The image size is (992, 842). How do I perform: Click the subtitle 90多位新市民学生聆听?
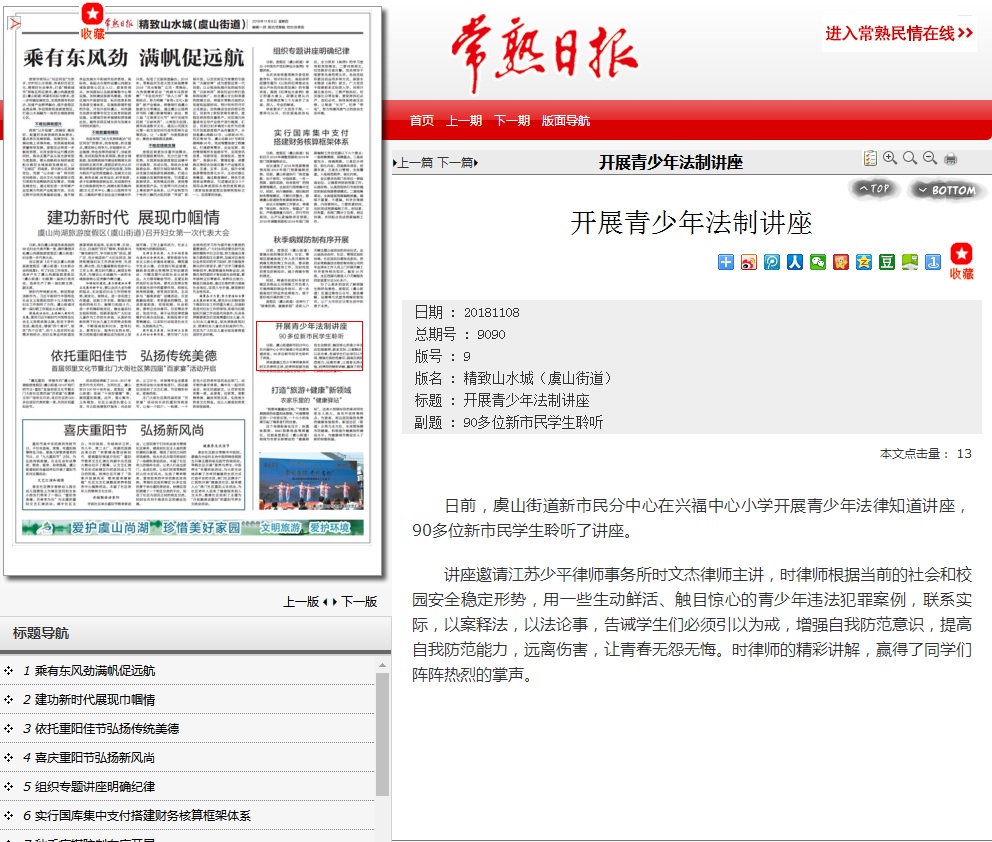(x=533, y=422)
